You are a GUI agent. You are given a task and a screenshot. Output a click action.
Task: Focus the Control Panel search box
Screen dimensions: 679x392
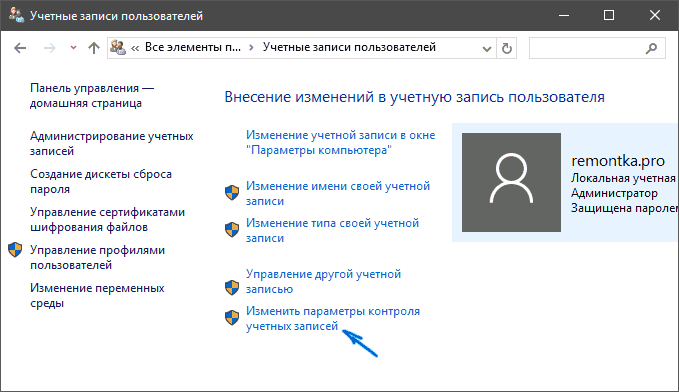pos(597,48)
